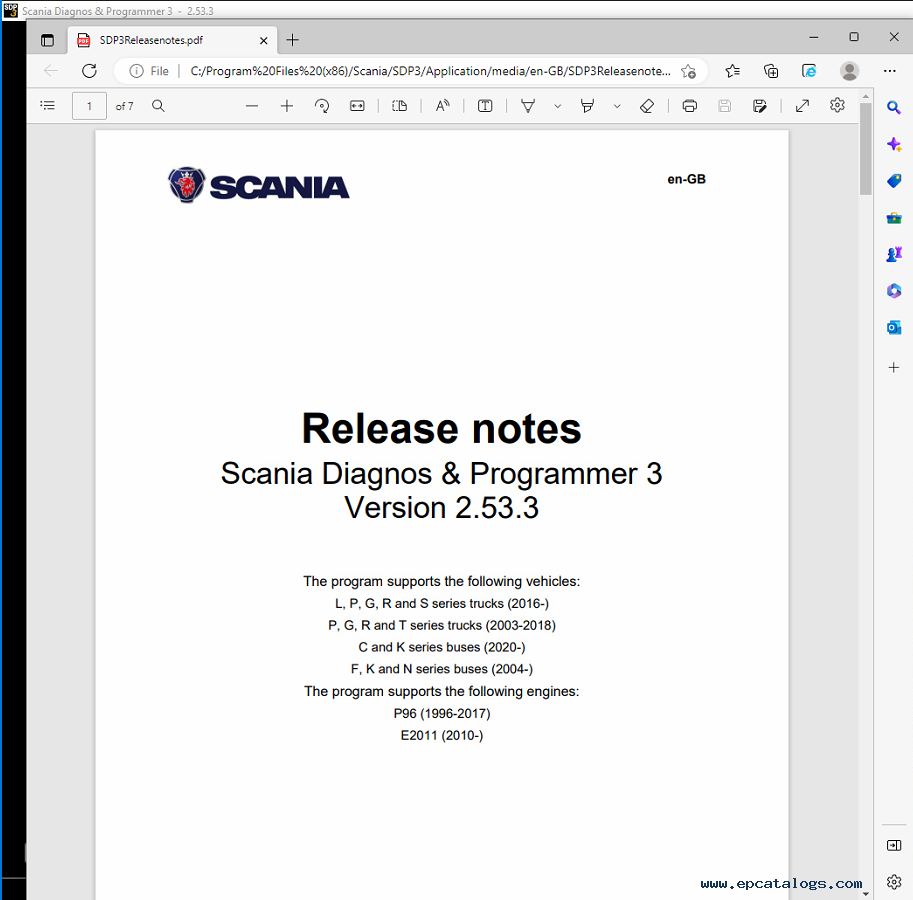Close the SDP3Releasenotes.pdf tab

click(x=263, y=40)
